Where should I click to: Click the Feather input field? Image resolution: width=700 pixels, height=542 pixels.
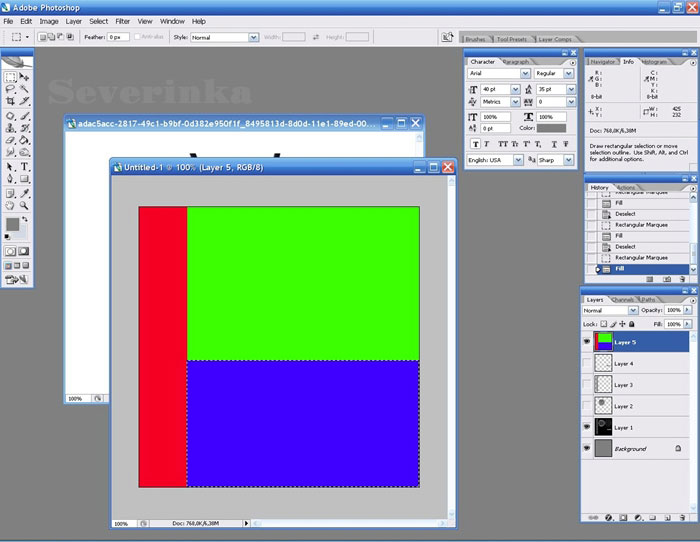click(120, 37)
